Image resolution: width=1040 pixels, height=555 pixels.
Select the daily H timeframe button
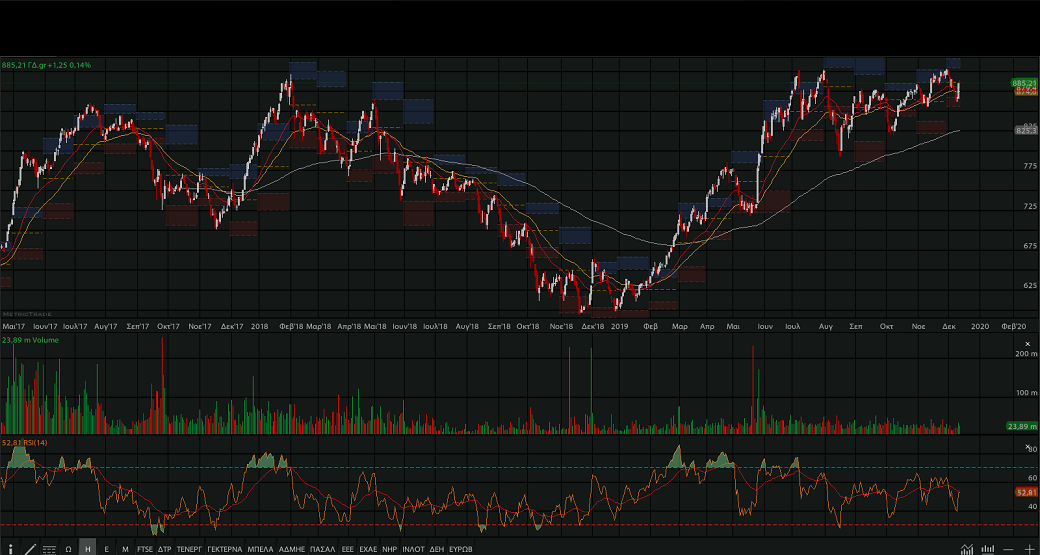87,549
